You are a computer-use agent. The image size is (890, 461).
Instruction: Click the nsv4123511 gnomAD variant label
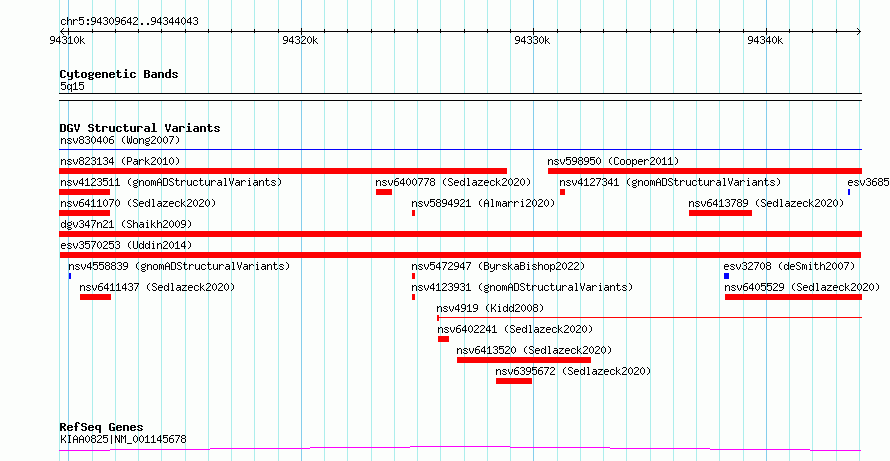[x=171, y=182]
